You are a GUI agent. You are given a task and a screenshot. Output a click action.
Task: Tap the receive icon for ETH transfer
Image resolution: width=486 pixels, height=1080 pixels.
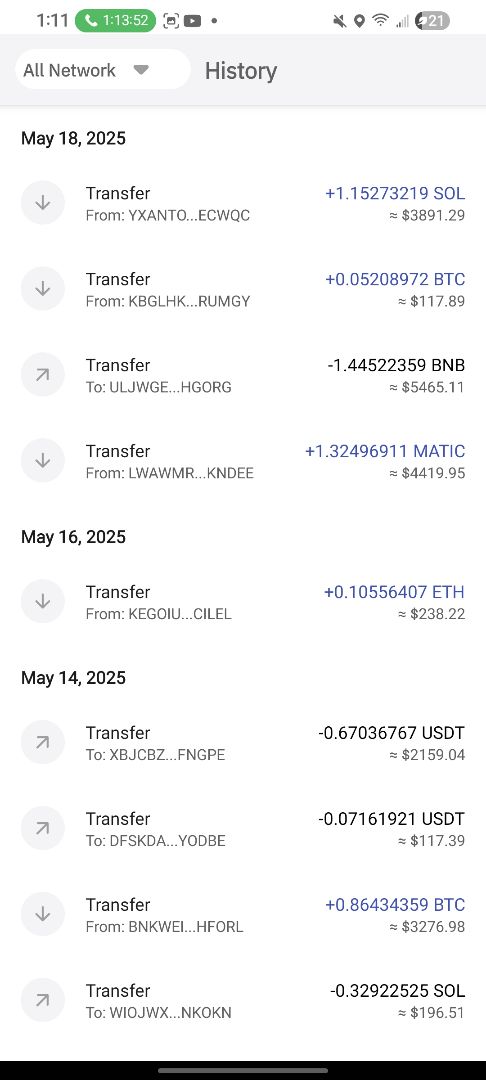click(x=43, y=601)
